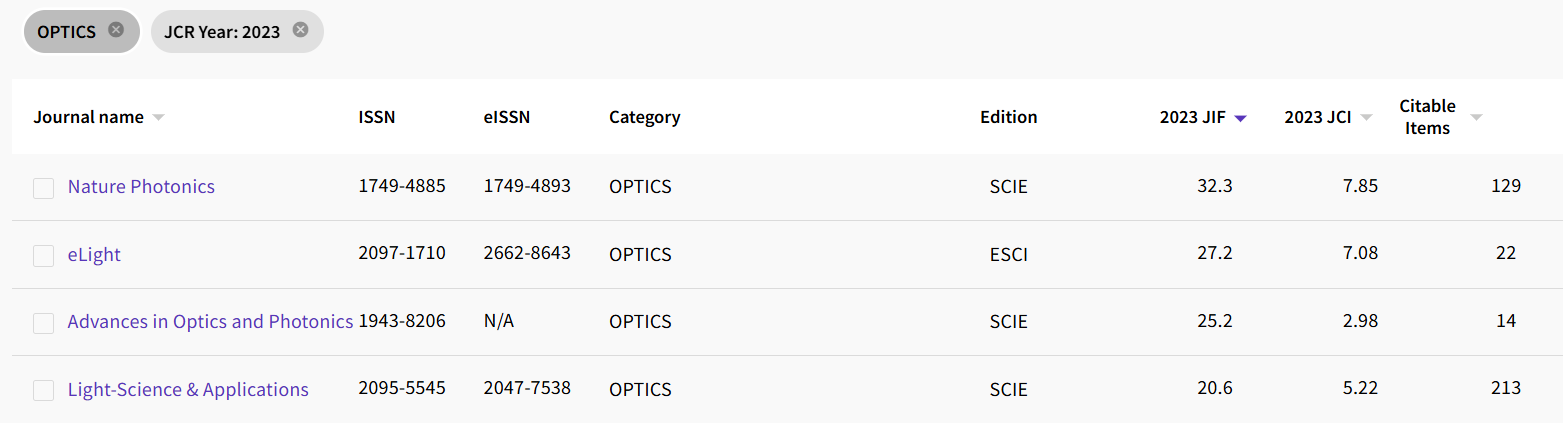This screenshot has width=1563, height=423.
Task: Tick the eLight row checkbox
Action: pos(43,256)
